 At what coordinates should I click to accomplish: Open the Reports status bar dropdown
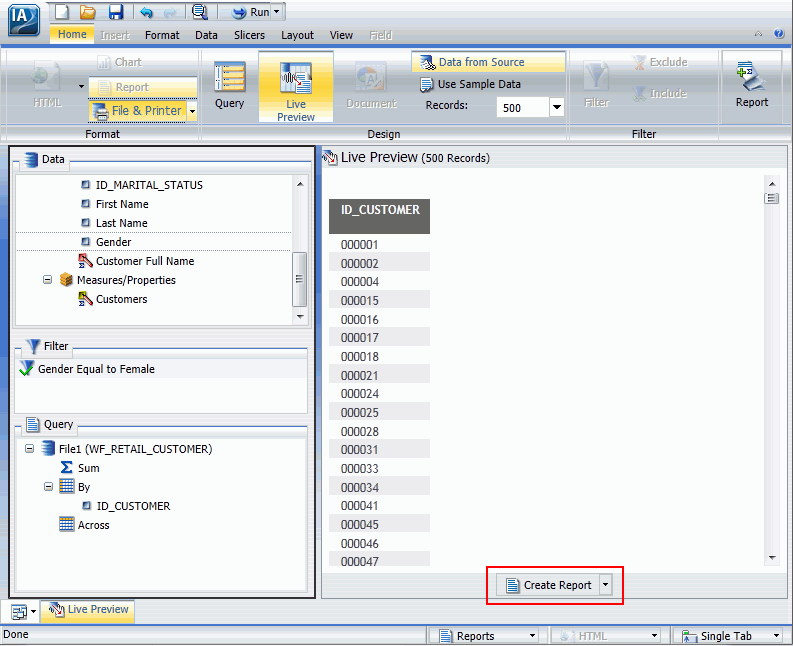[x=532, y=636]
